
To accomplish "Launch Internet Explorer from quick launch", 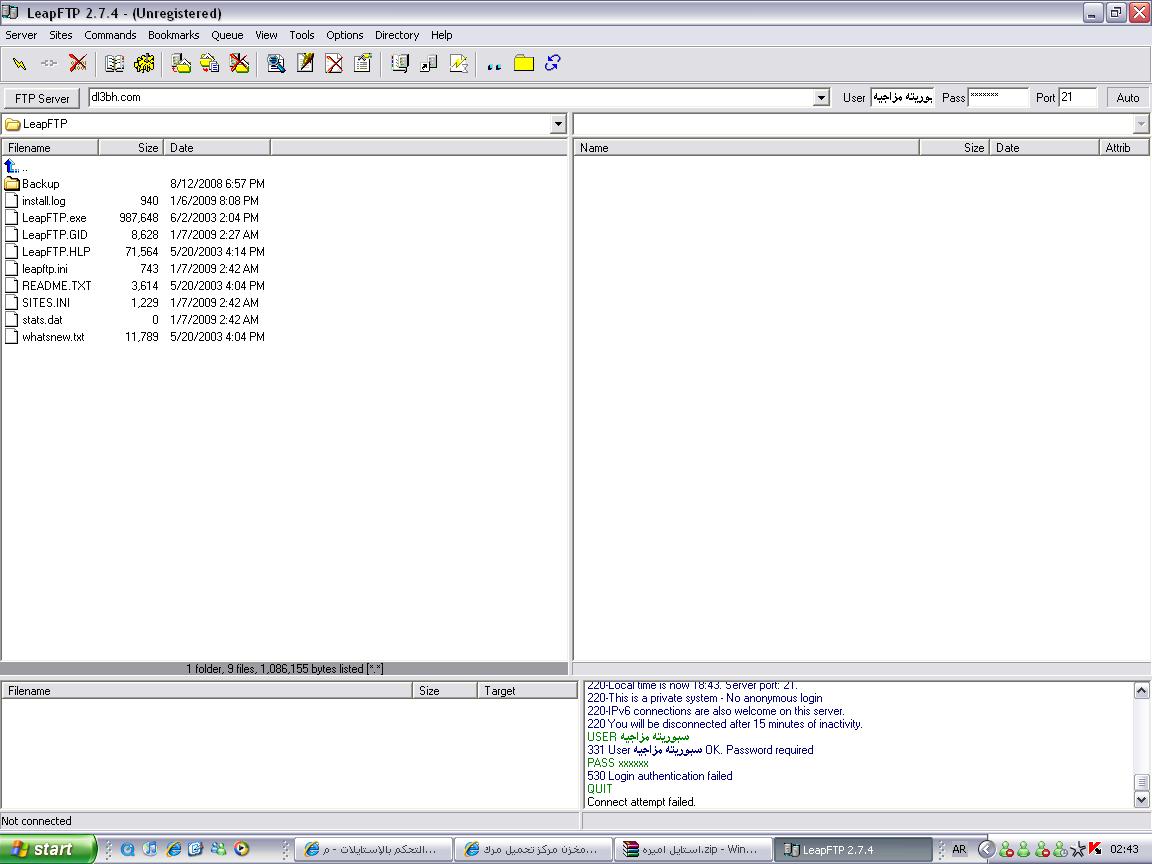I will (173, 849).
